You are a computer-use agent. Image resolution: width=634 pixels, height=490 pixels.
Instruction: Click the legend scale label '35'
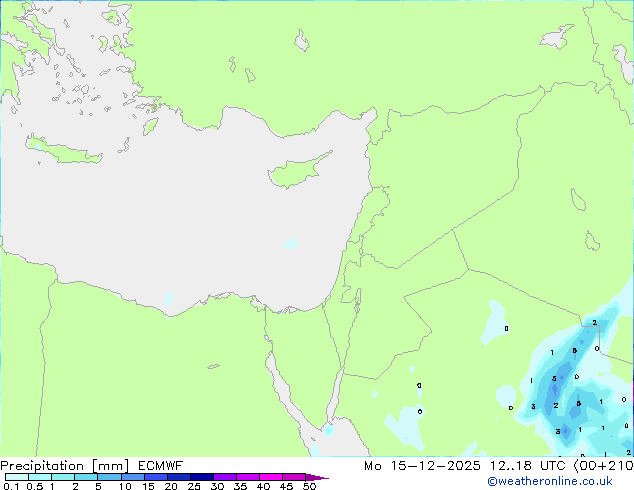pyautogui.click(x=240, y=486)
